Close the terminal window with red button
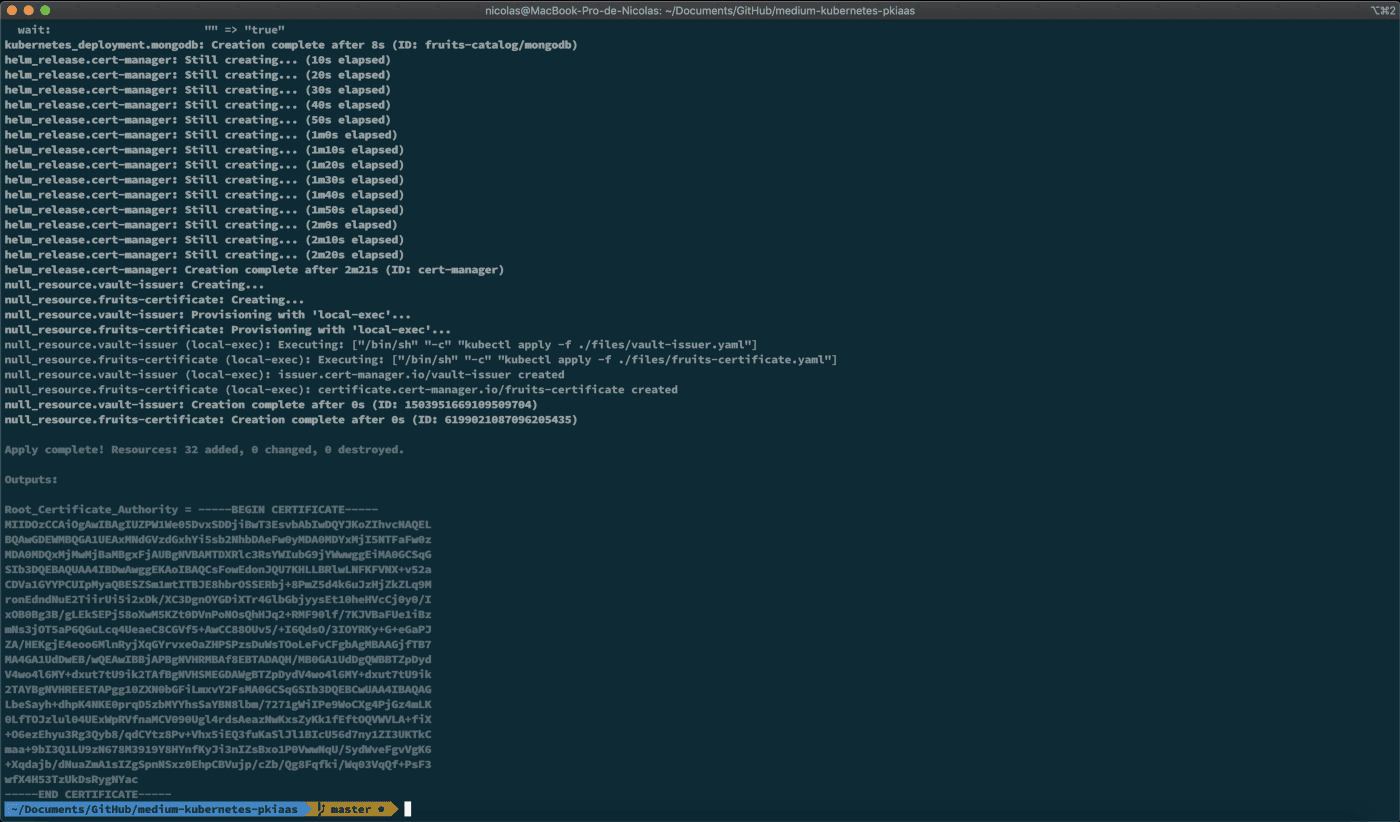 (10, 10)
